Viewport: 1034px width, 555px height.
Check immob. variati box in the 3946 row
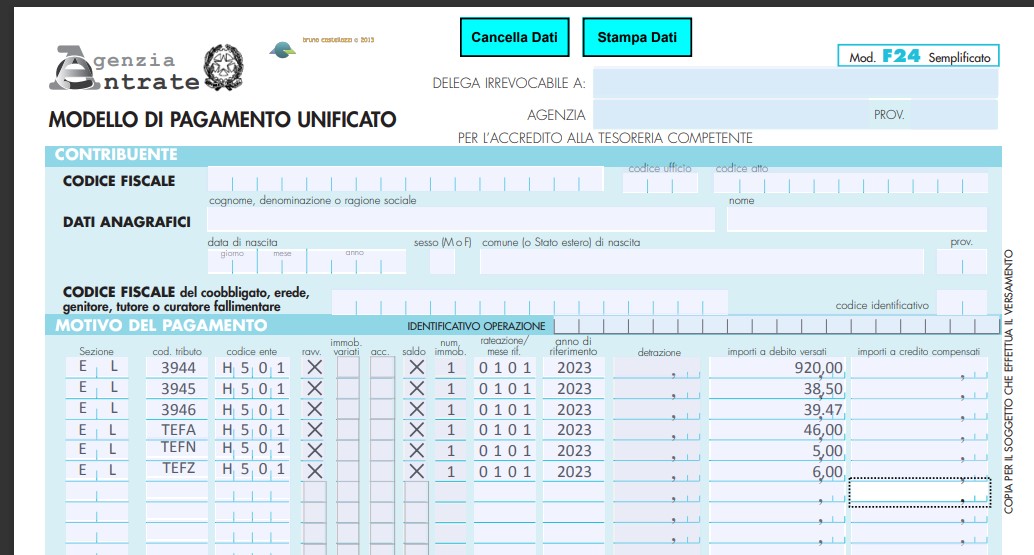tap(347, 409)
